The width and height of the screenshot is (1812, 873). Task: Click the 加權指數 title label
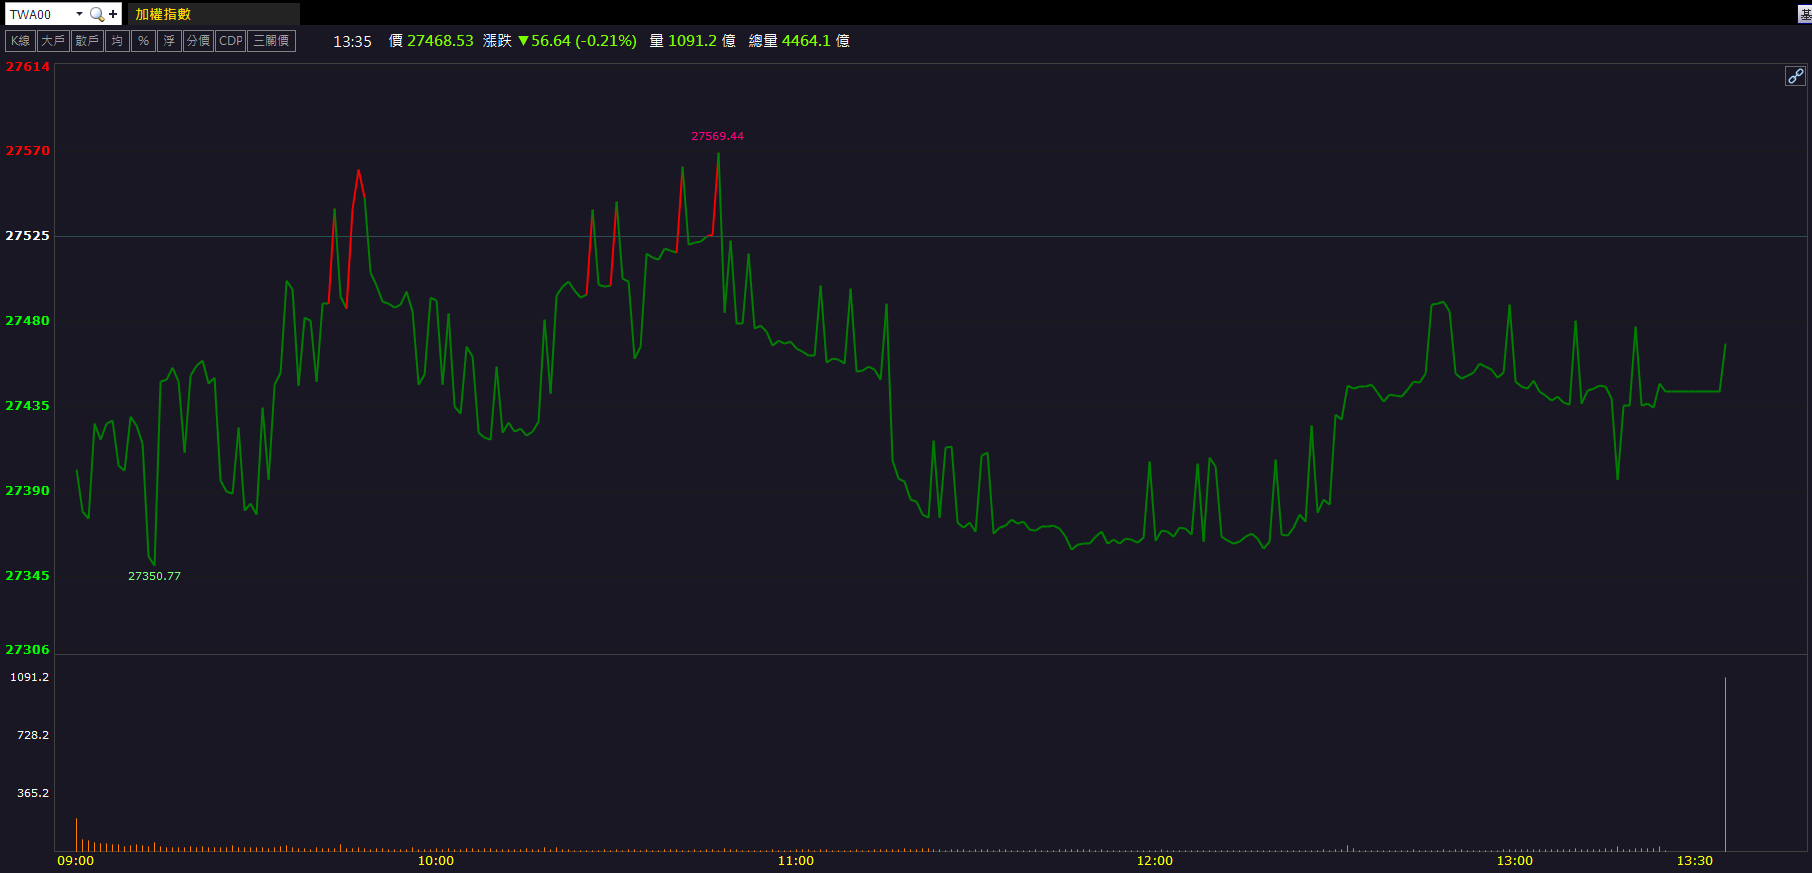pos(163,14)
